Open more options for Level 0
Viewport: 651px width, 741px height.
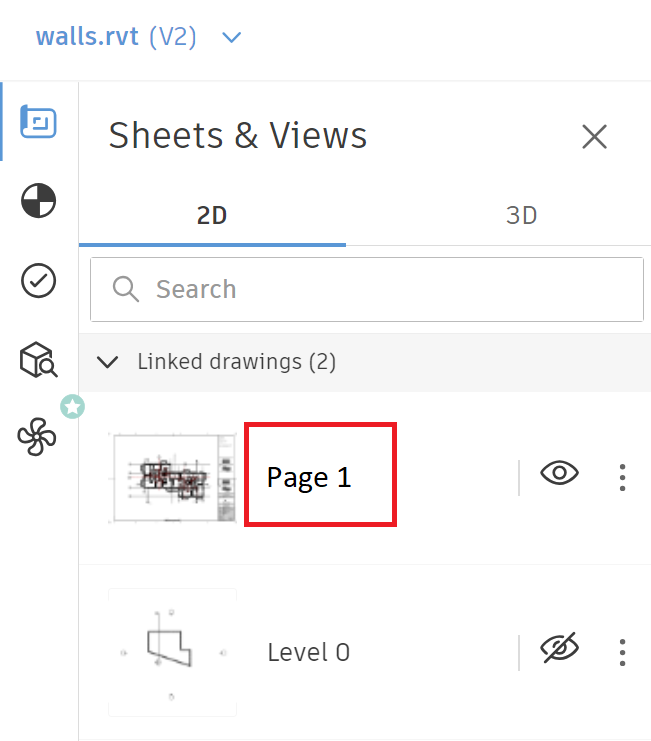[622, 652]
